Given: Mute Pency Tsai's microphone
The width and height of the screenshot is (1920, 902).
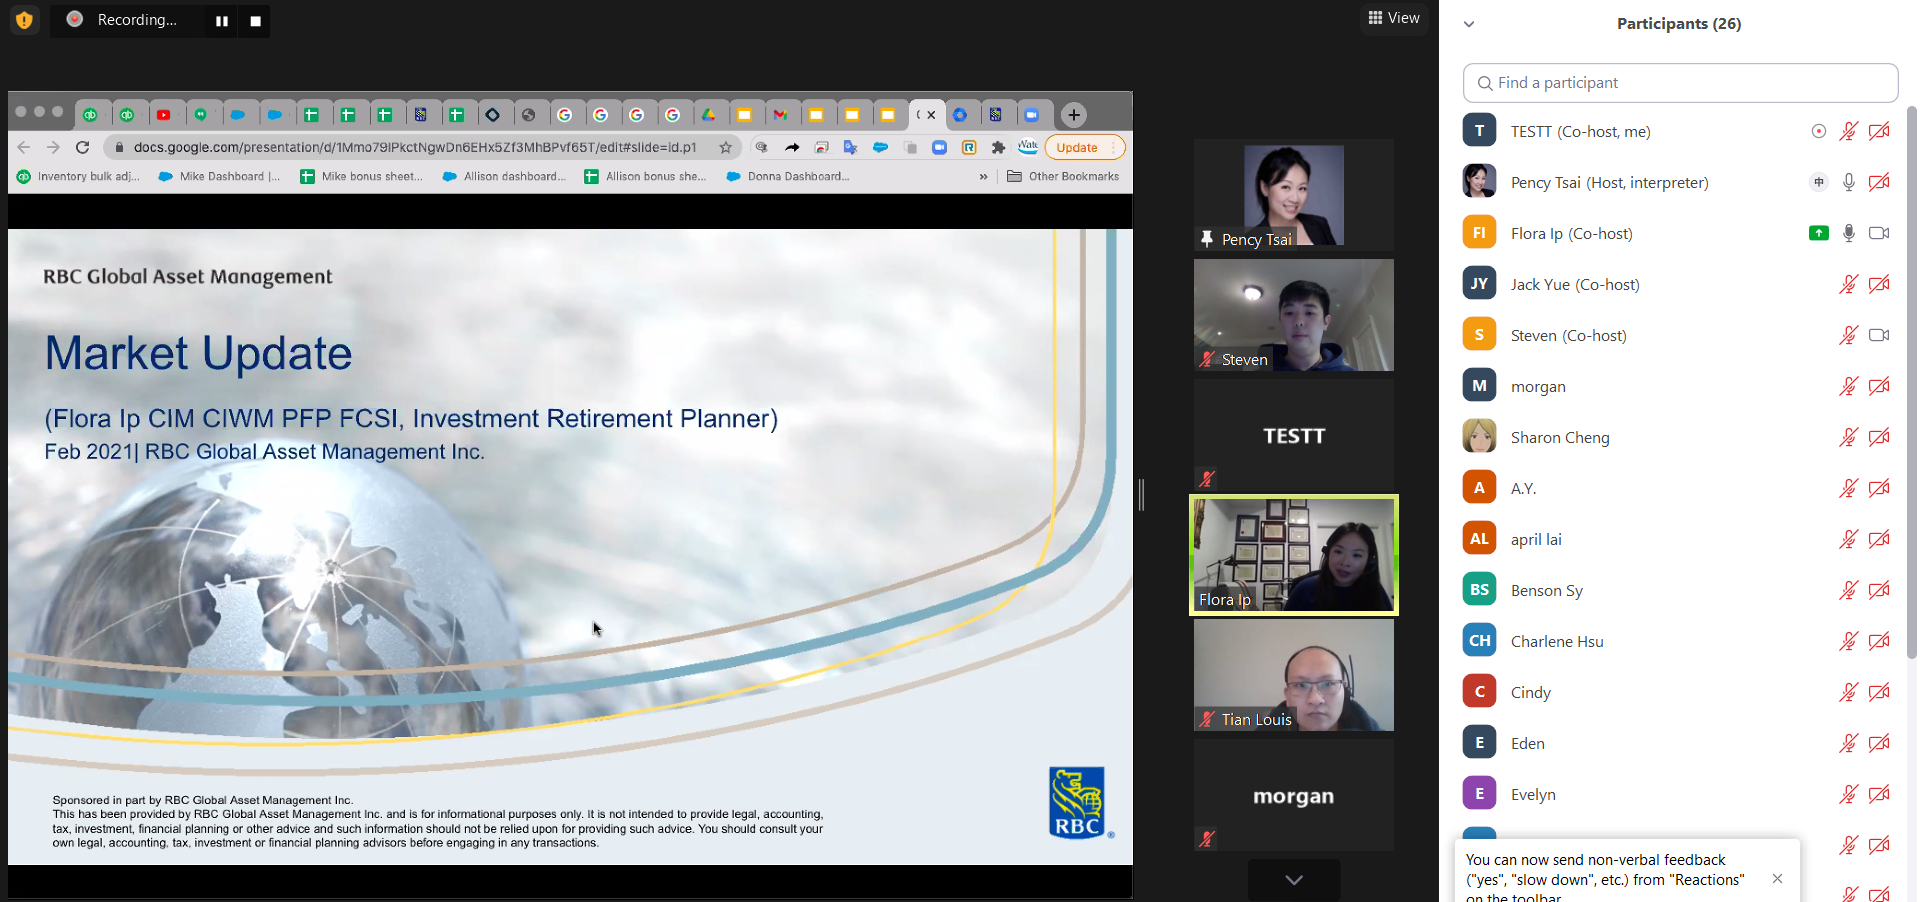Looking at the screenshot, I should tap(1849, 182).
